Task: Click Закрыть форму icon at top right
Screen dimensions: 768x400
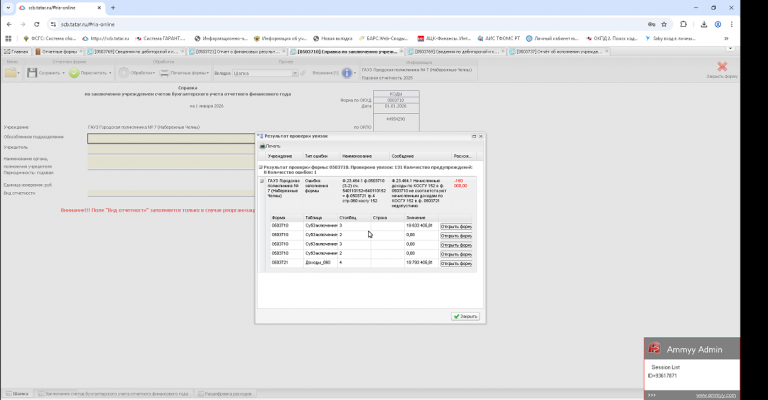Action: click(721, 68)
